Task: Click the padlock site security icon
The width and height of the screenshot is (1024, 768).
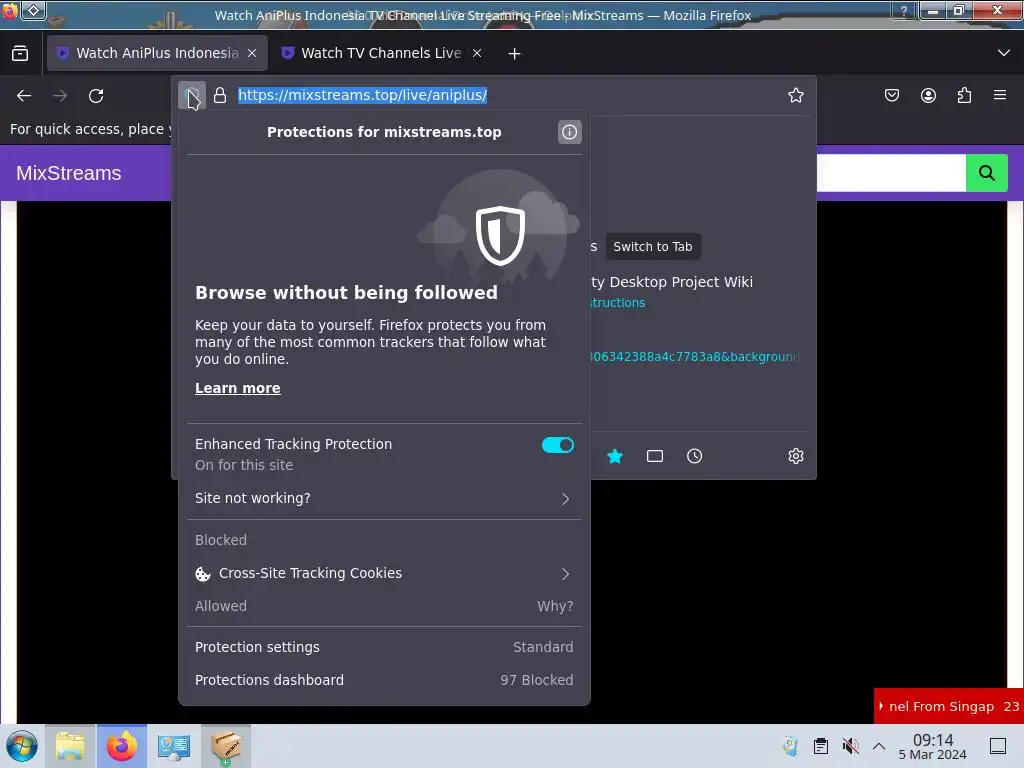Action: (220, 95)
